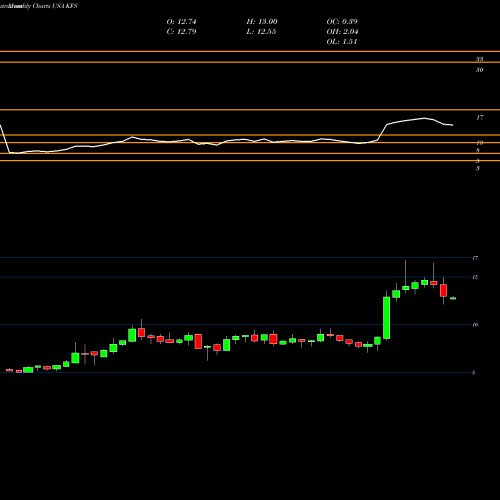Select the 'H: 13.00' high value
Screen dimensions: 500x500
[262, 22]
